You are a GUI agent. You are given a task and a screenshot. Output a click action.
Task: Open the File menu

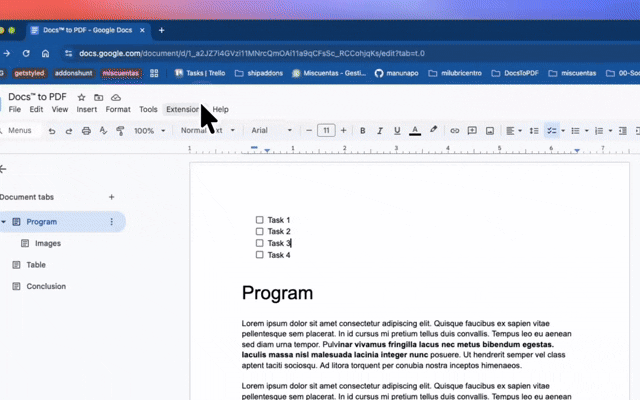pos(15,109)
